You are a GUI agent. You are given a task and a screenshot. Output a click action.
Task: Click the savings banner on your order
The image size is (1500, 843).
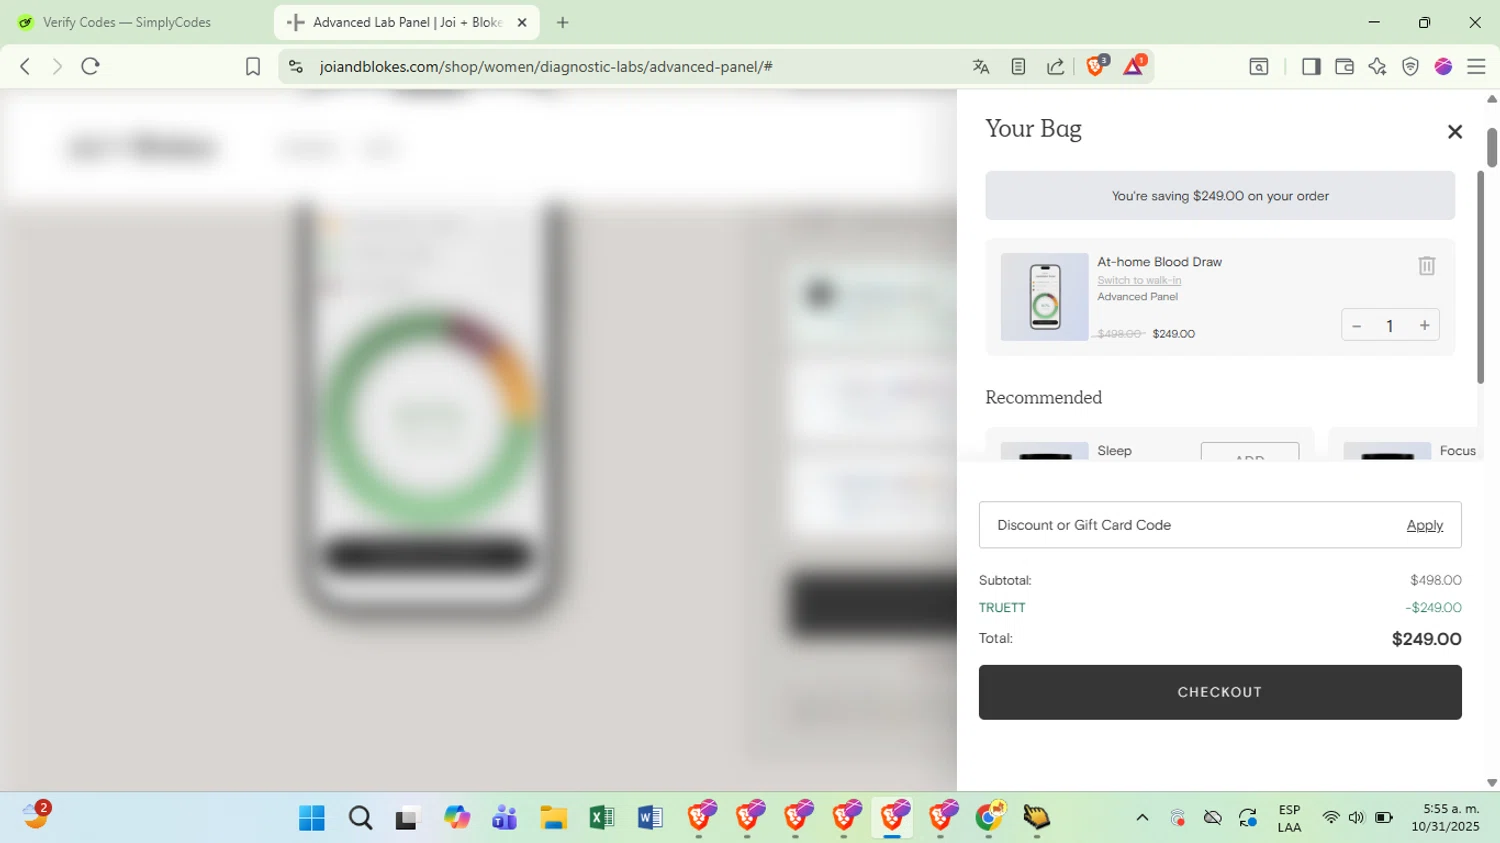(x=1220, y=196)
